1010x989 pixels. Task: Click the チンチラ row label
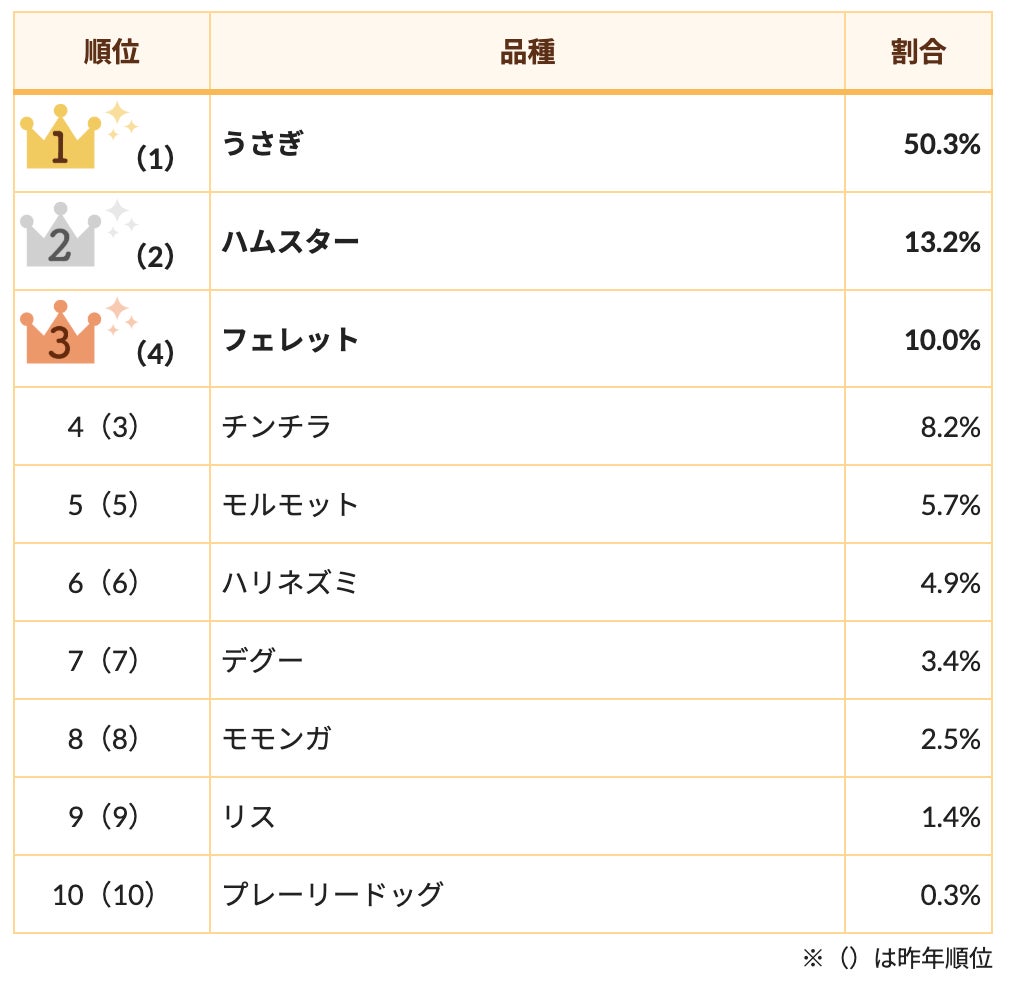coord(276,427)
